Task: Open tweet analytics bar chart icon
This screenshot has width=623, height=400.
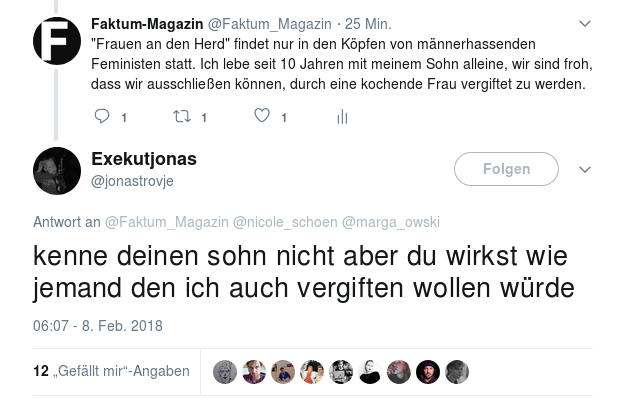Action: (342, 117)
